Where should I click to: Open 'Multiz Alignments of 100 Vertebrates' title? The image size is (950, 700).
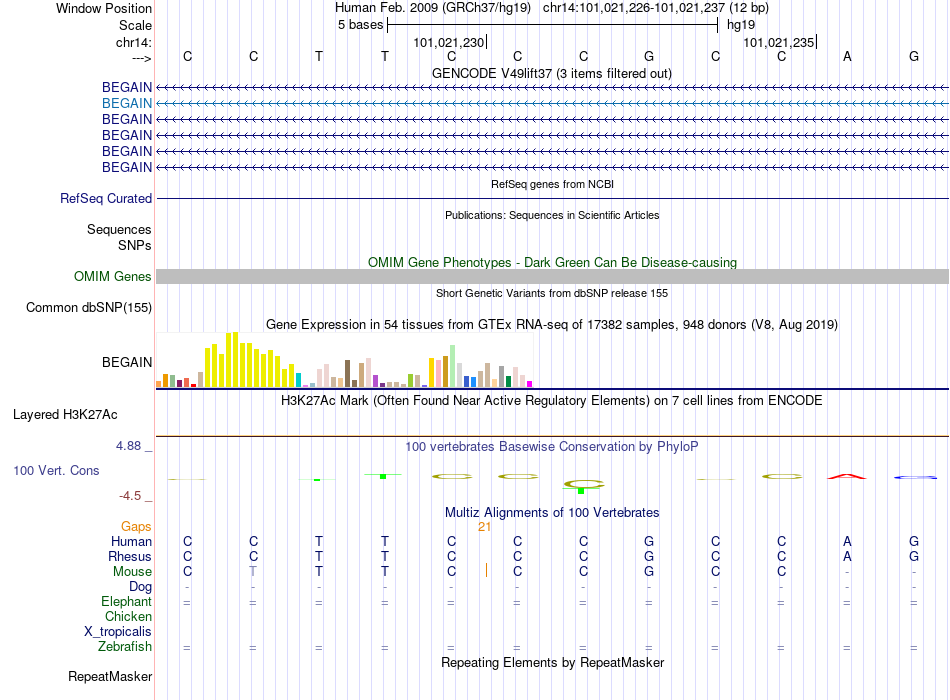552,513
